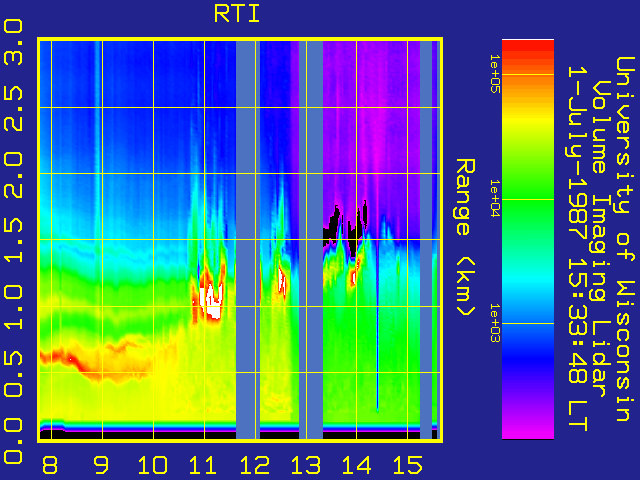640x480 pixels.
Task: Select the time axis label 12
Action: pyautogui.click(x=255, y=465)
